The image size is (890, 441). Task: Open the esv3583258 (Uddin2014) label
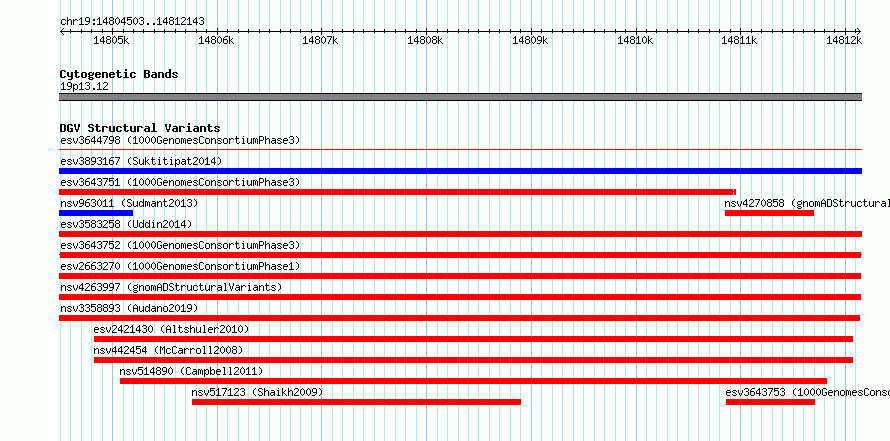pos(126,224)
